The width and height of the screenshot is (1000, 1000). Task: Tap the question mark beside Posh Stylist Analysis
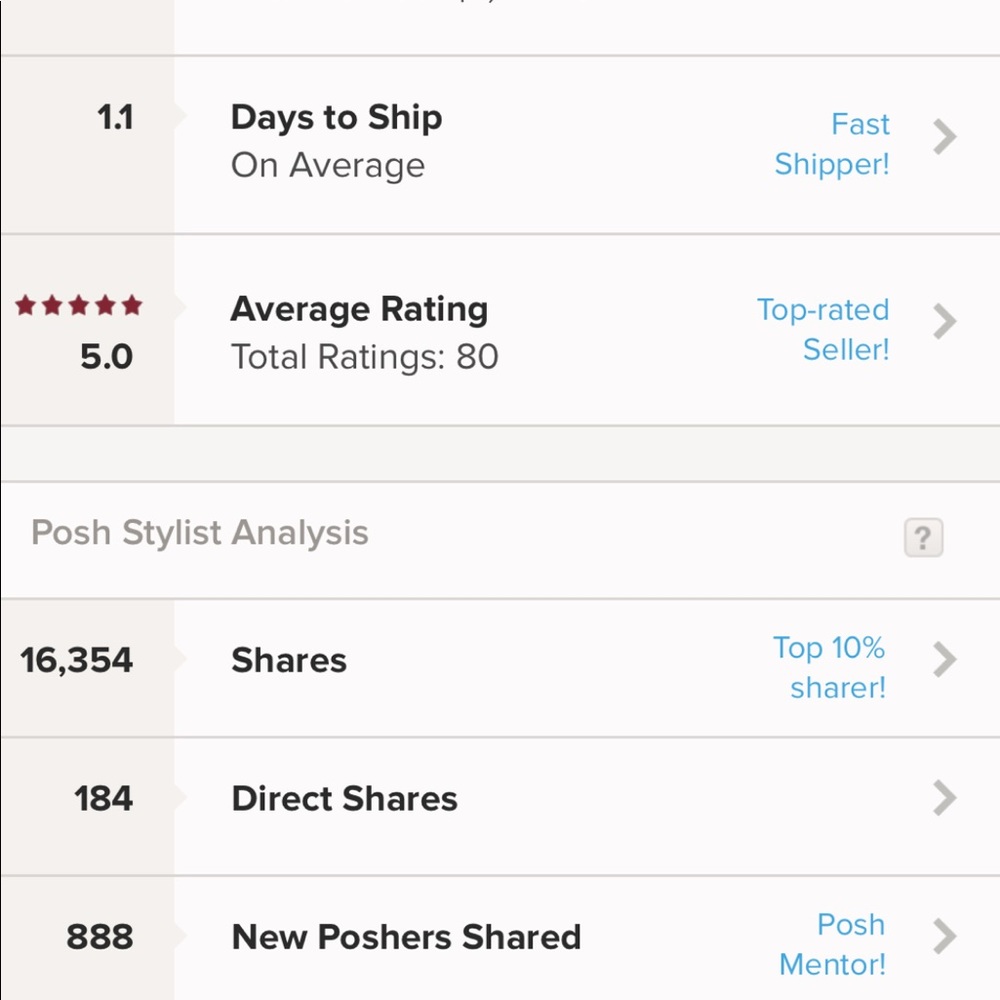click(x=921, y=538)
